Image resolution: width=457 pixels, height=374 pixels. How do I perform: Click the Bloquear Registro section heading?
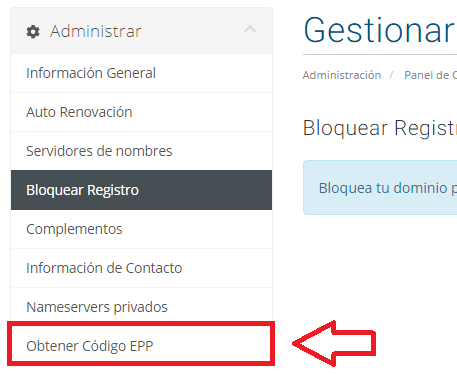coord(380,128)
